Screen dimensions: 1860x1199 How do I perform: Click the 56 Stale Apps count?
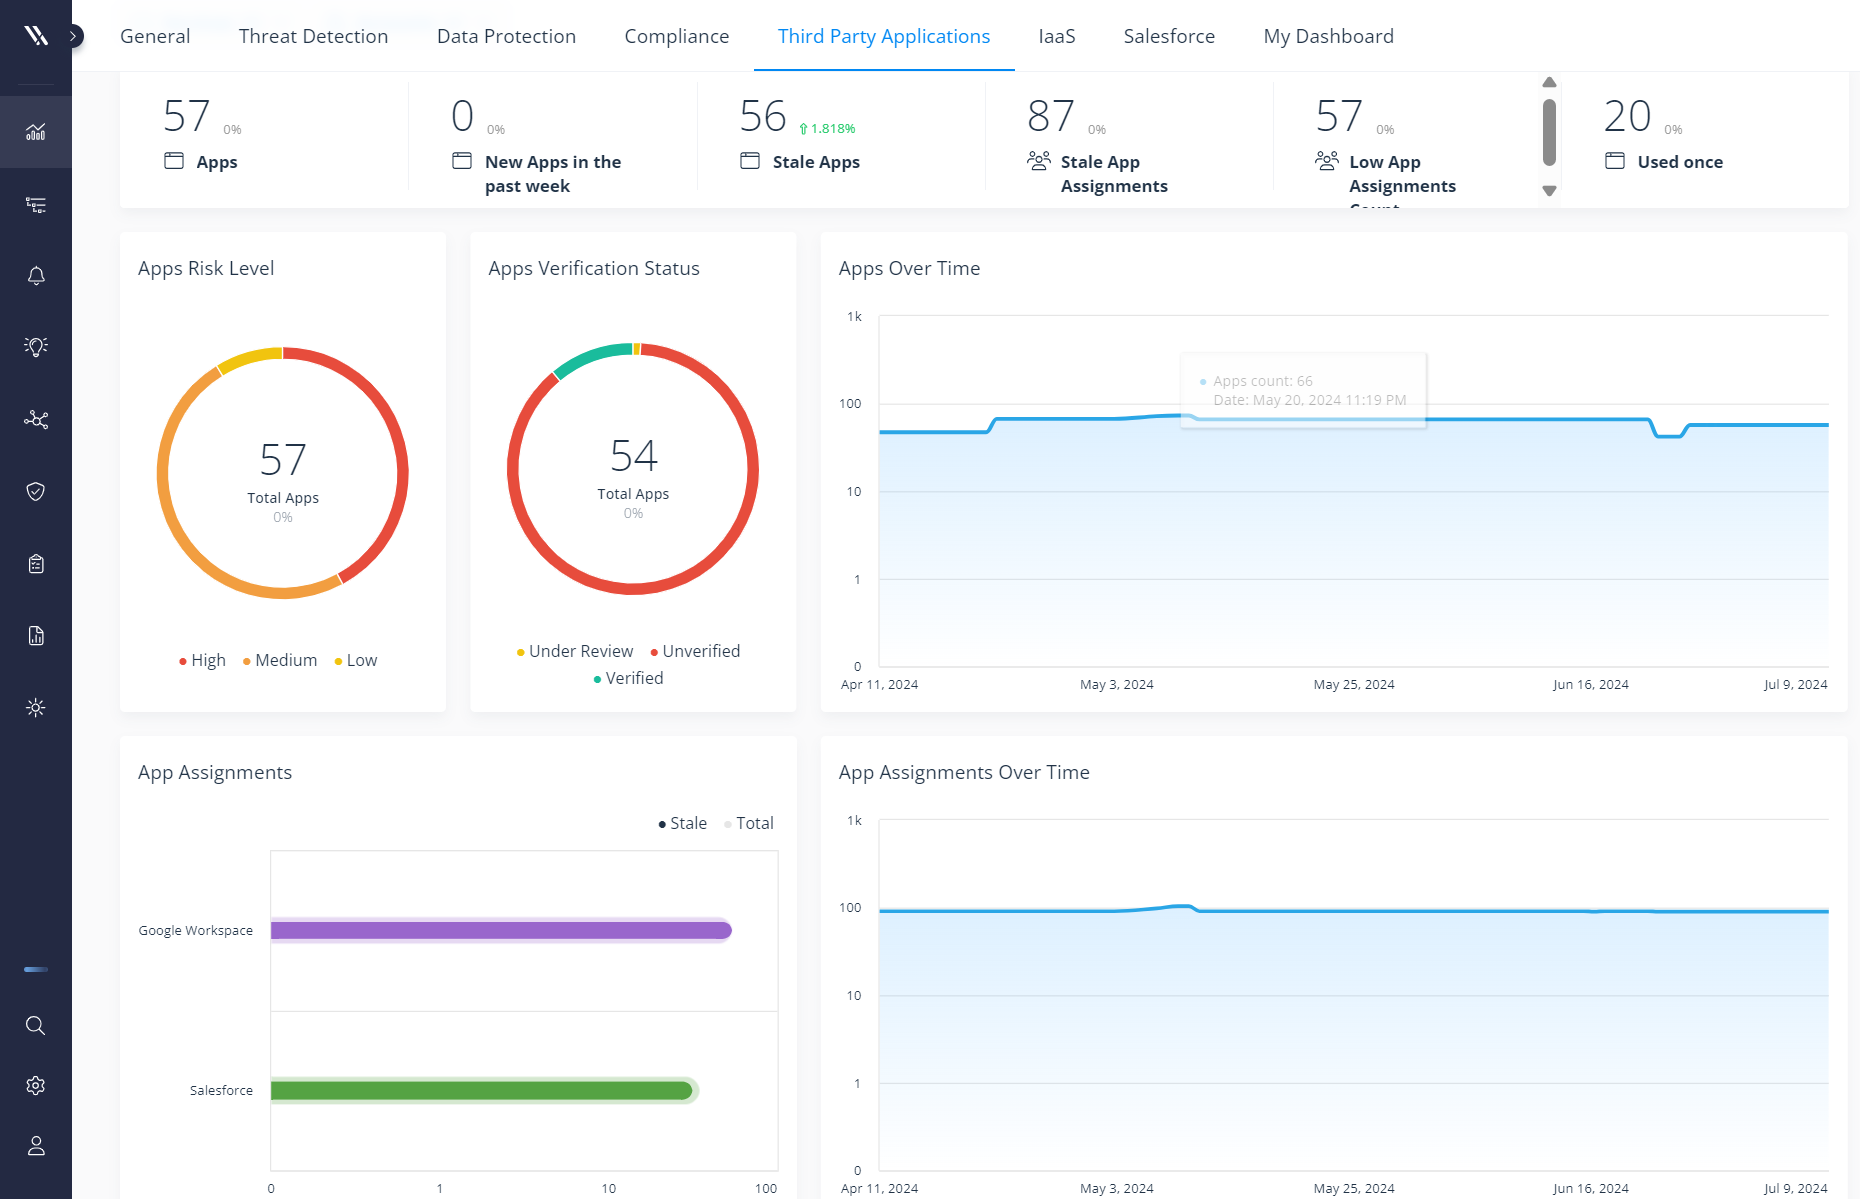click(763, 116)
